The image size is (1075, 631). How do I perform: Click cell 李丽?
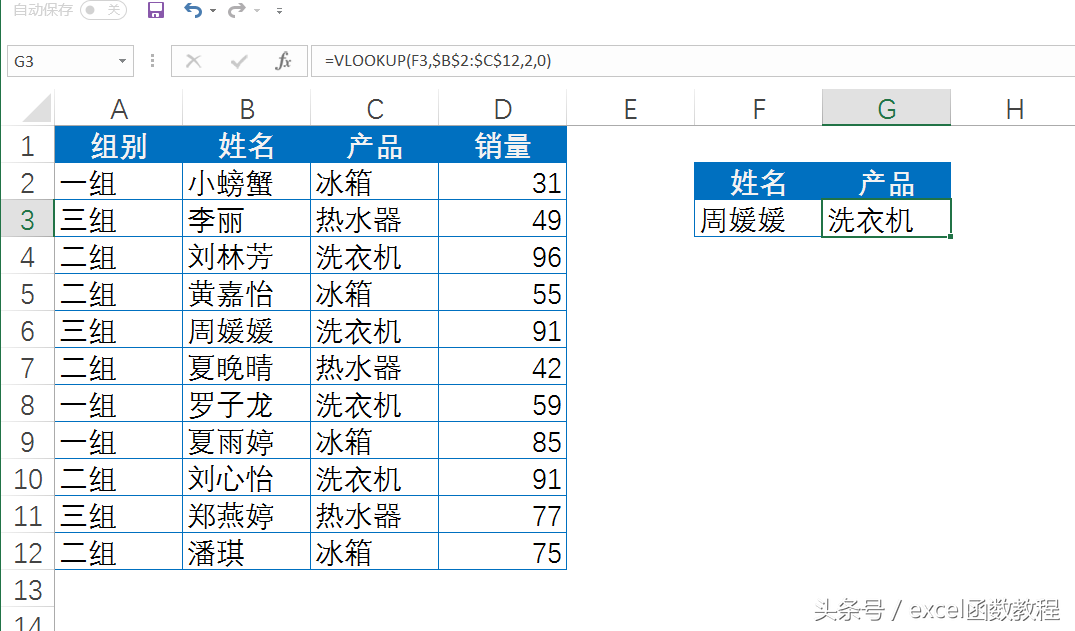[247, 219]
